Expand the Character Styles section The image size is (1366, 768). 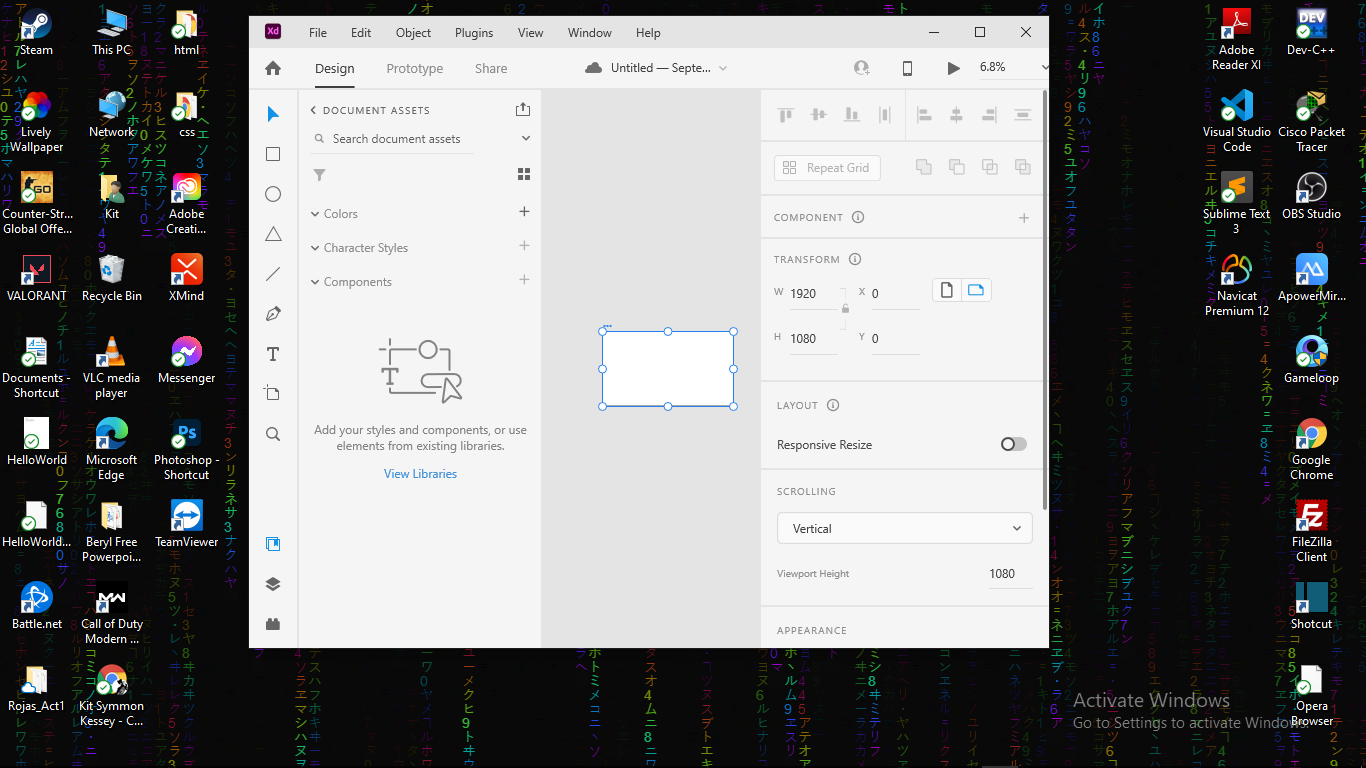365,248
